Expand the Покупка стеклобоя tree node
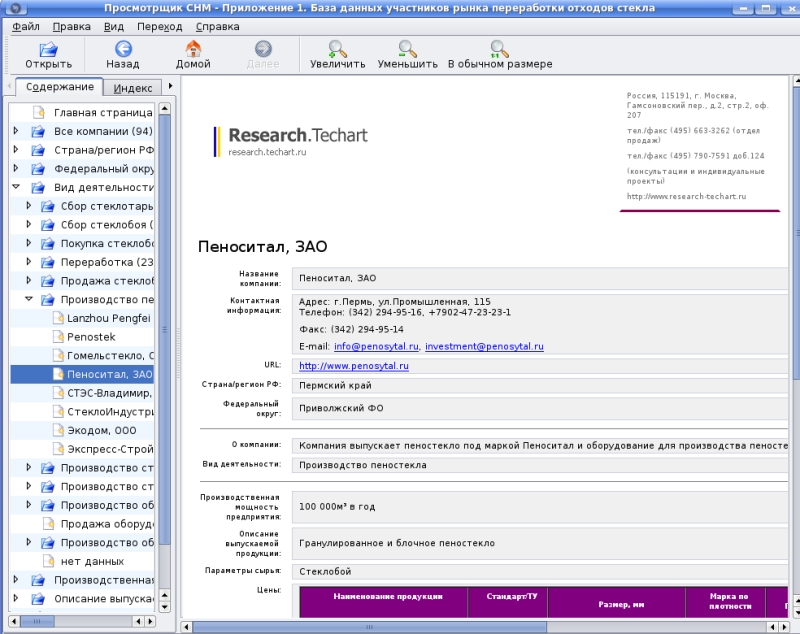 point(29,243)
